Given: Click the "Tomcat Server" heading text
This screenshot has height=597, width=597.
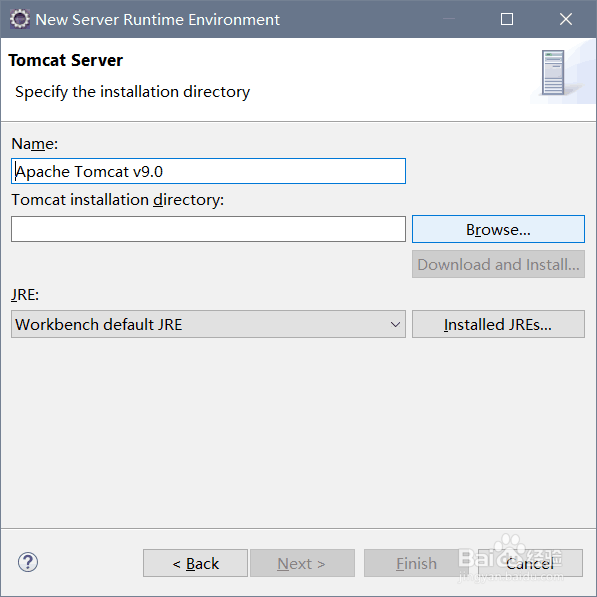Looking at the screenshot, I should tap(65, 60).
